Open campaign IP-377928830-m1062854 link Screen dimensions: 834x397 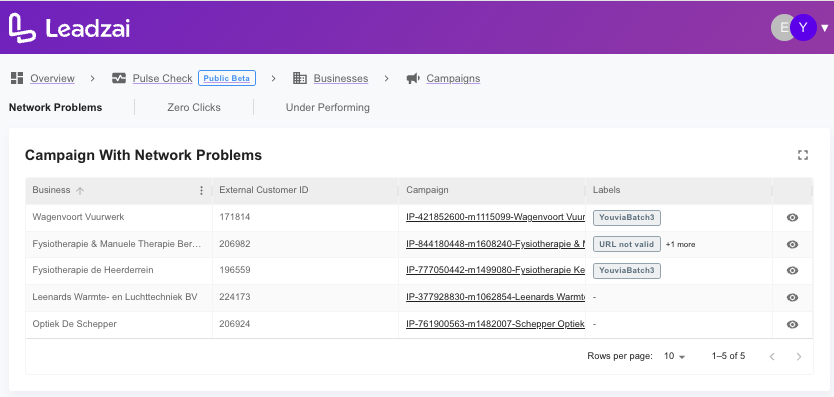[x=496, y=297]
